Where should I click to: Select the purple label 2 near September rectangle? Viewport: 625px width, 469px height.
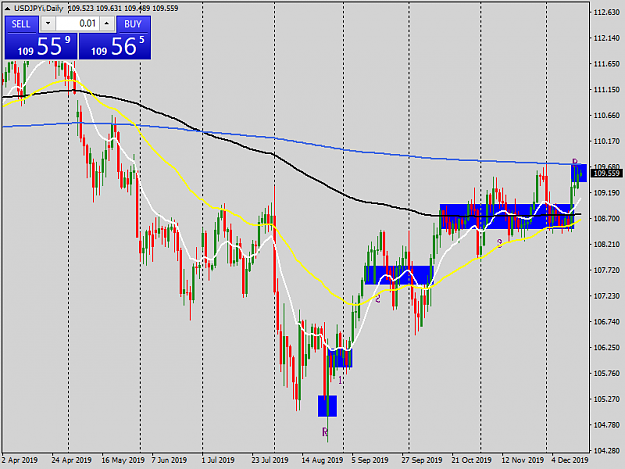pos(378,298)
